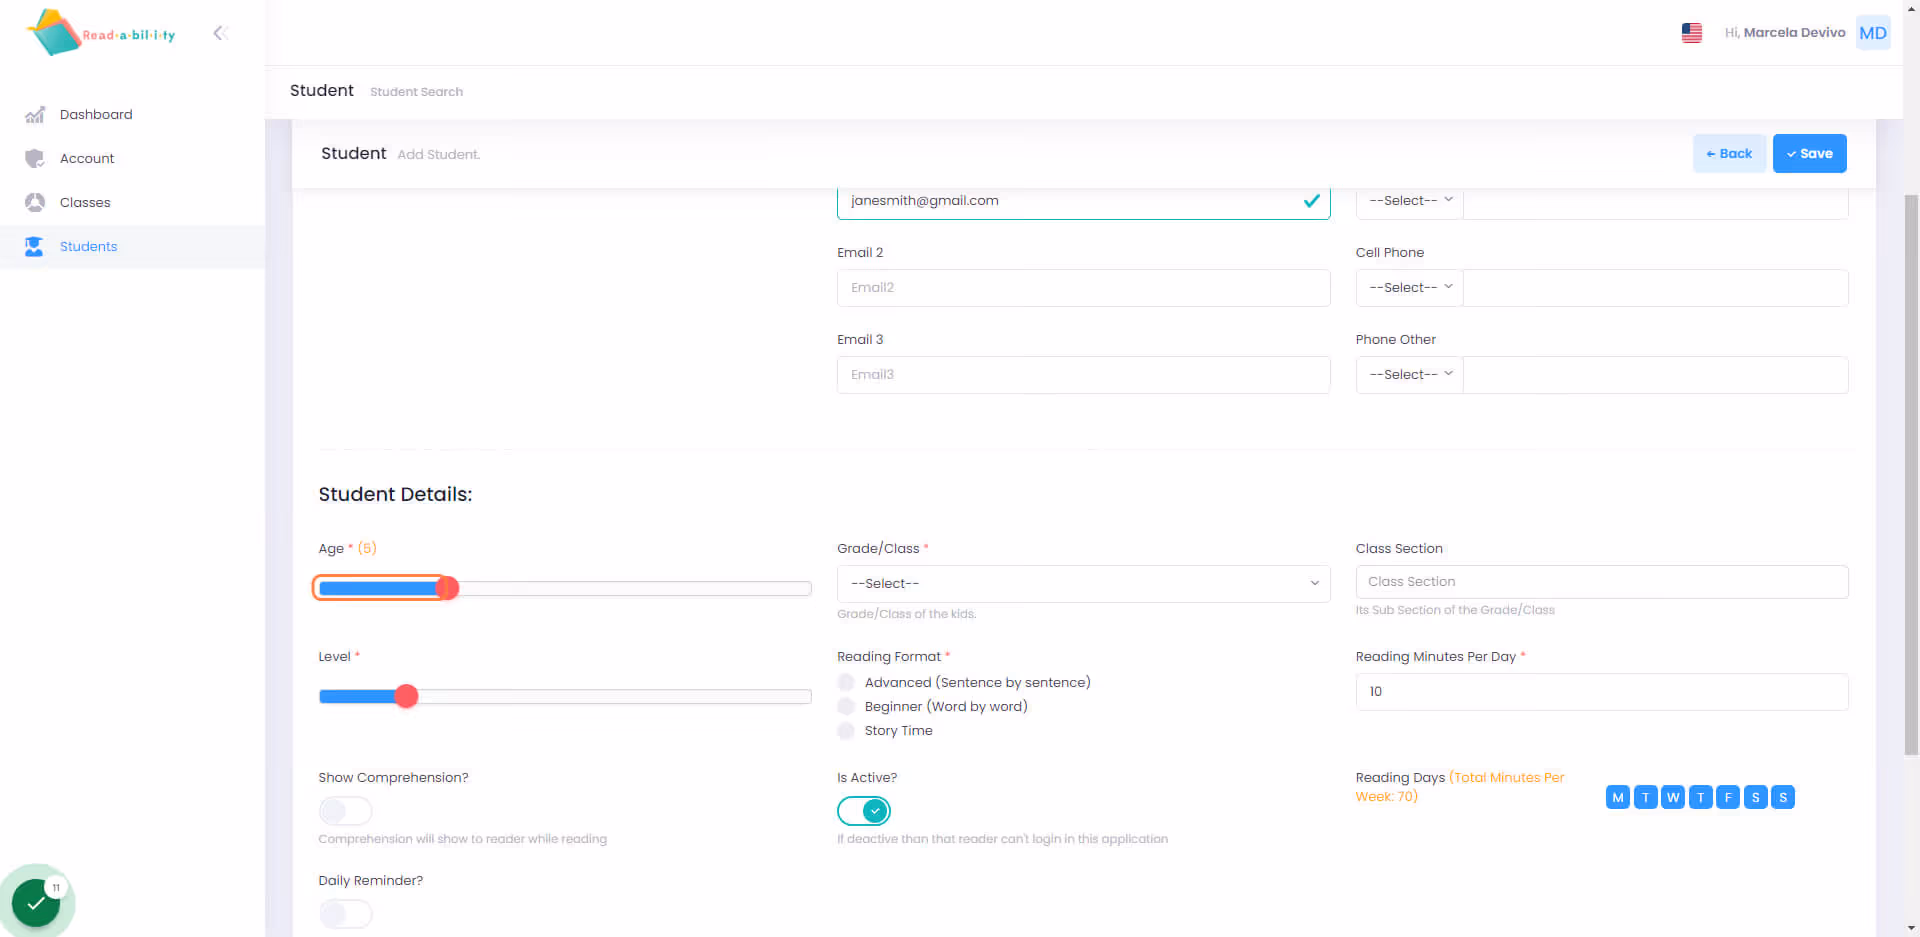Open Account in sidebar
This screenshot has width=1920, height=937.
pyautogui.click(x=87, y=158)
